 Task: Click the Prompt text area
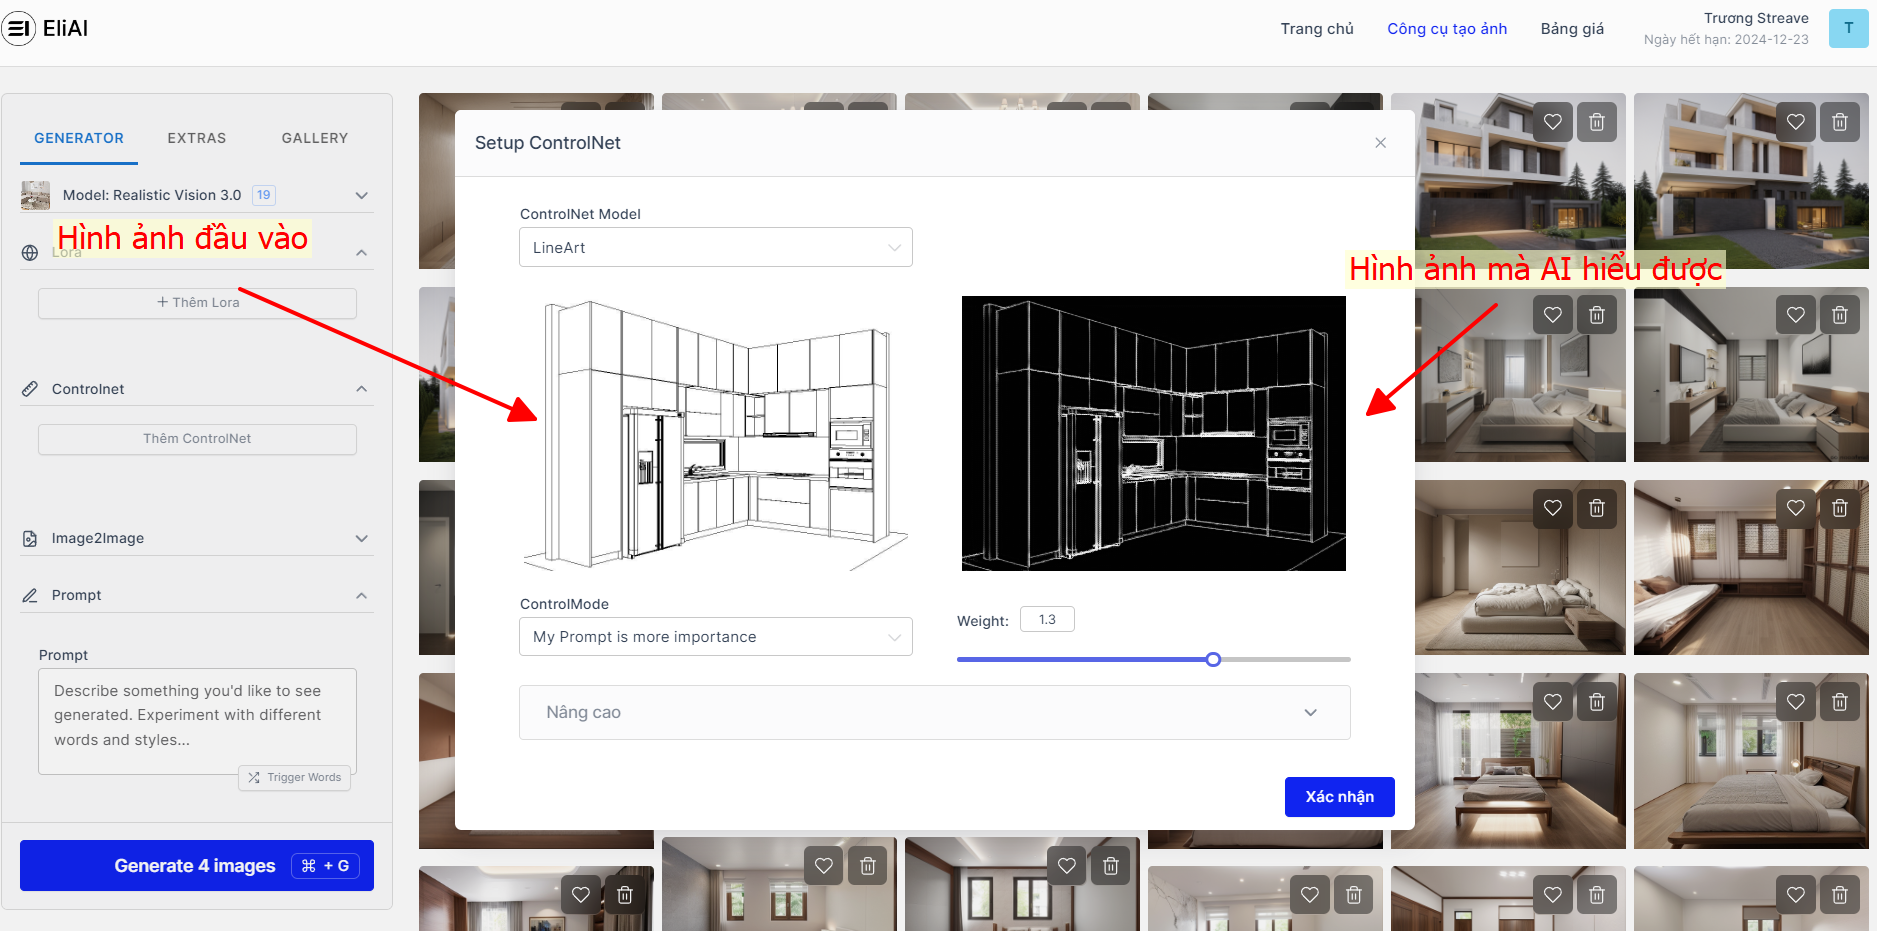pyautogui.click(x=196, y=716)
